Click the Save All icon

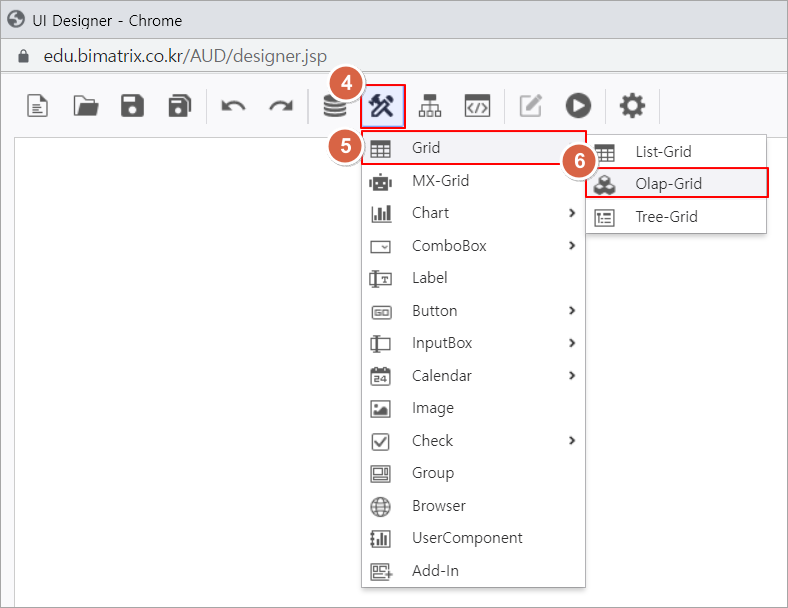click(x=180, y=105)
